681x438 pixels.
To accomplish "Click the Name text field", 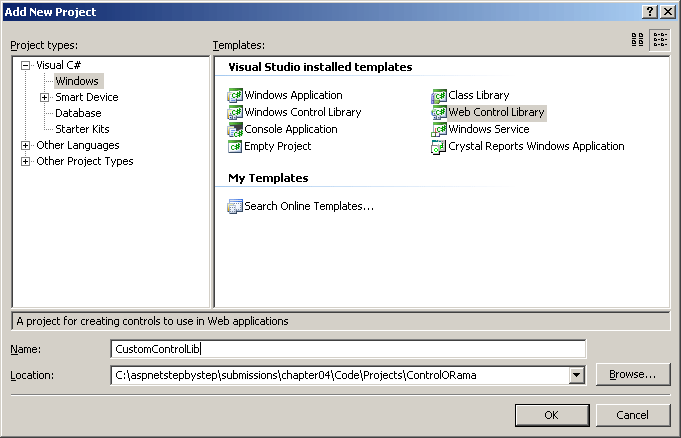I will 348,349.
